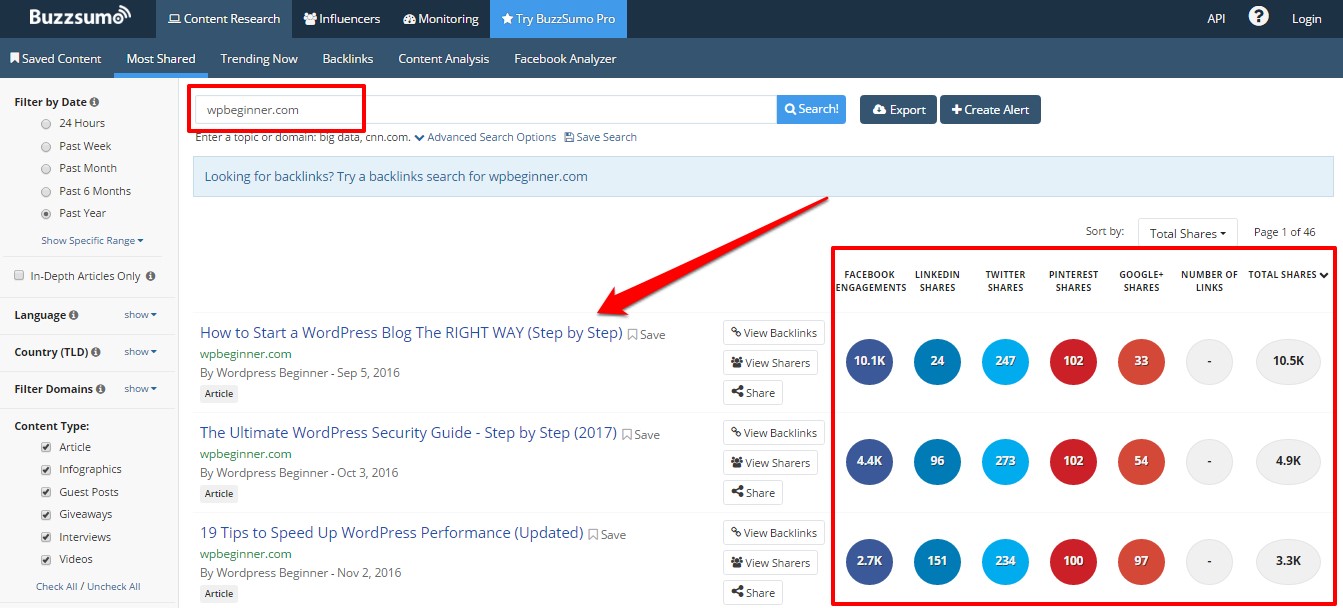Click the Search! button
Image resolution: width=1343 pixels, height=608 pixels.
[x=811, y=109]
